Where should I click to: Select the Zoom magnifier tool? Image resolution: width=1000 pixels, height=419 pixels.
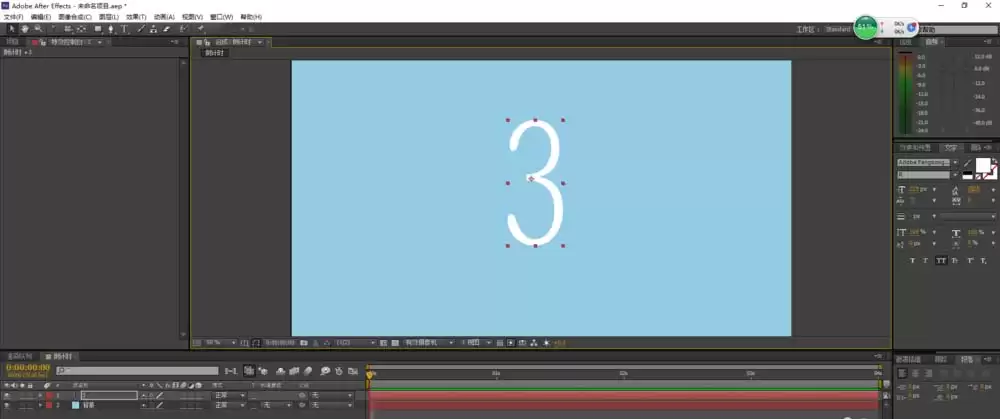pos(38,29)
